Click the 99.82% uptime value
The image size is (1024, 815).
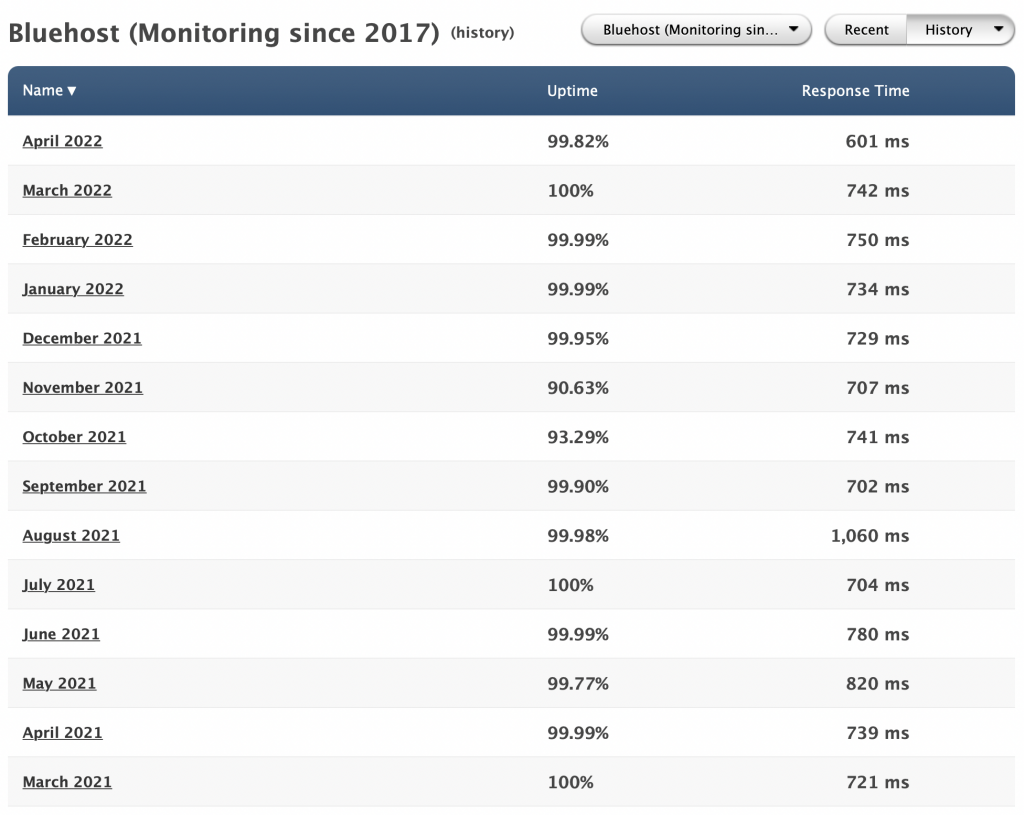(578, 141)
